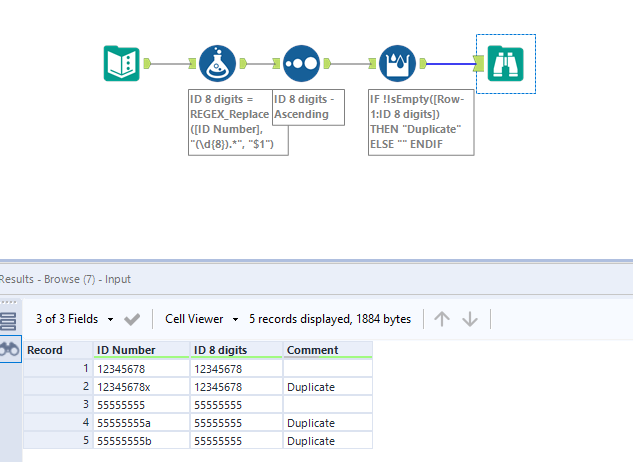This screenshot has height=462, width=633.
Task: Click the blue connection into Browse tool
Action: click(x=450, y=63)
